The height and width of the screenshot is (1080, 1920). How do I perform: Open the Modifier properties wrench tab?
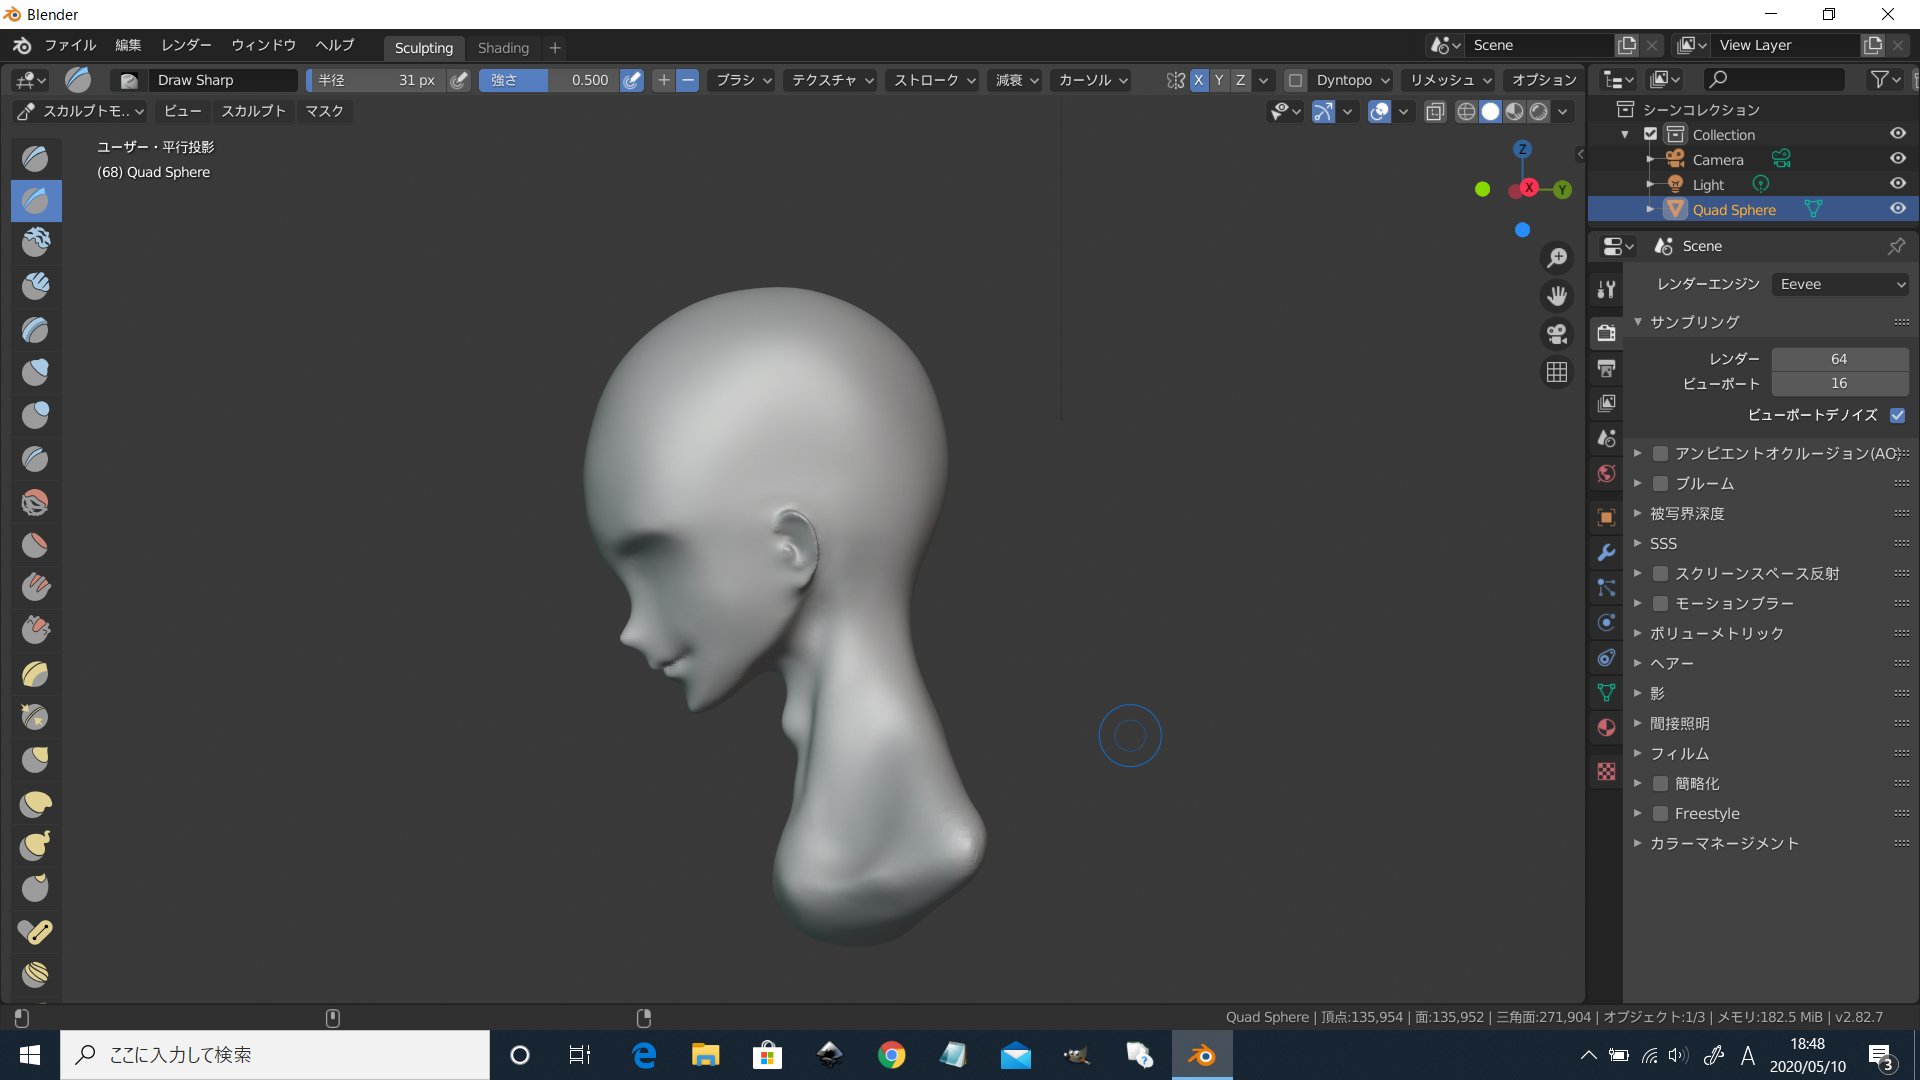click(1606, 552)
